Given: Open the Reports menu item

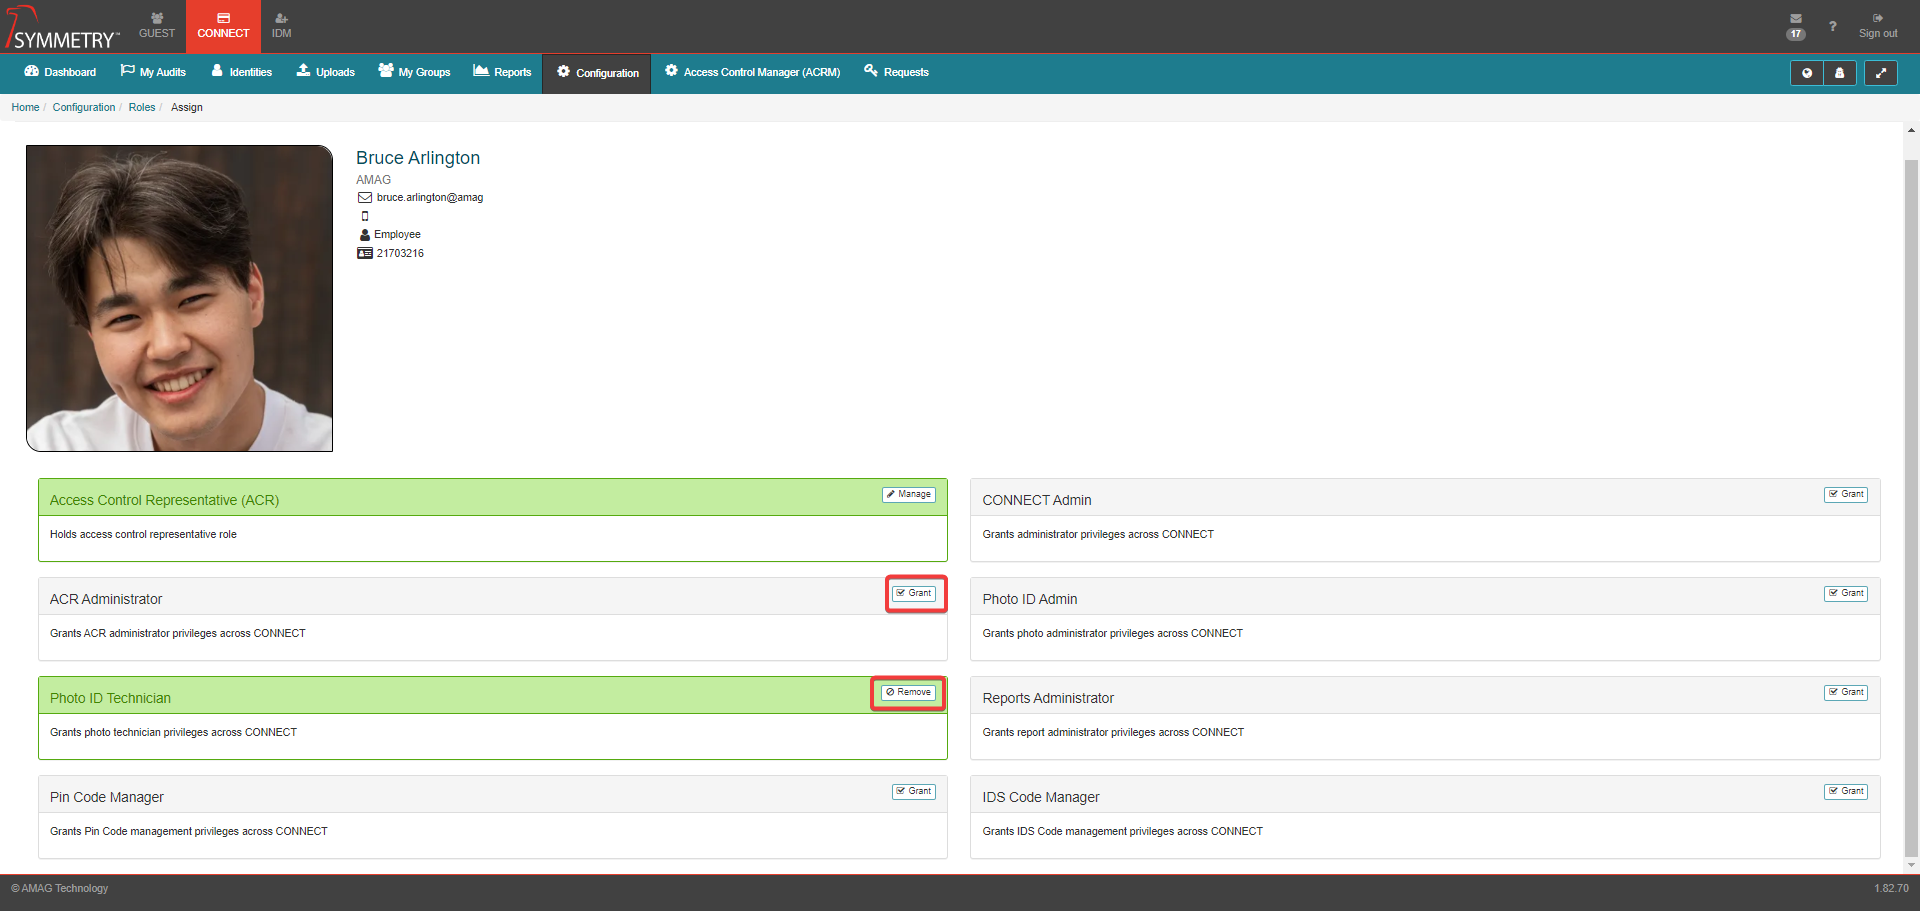Looking at the screenshot, I should point(502,72).
